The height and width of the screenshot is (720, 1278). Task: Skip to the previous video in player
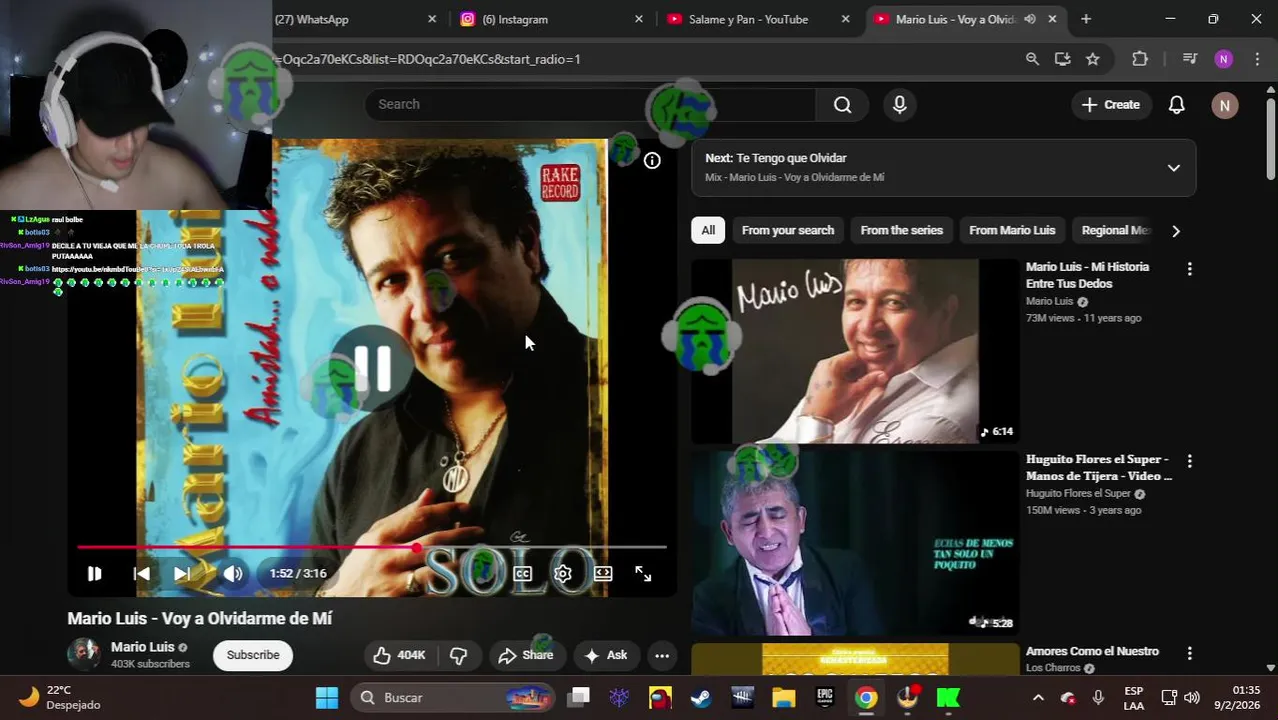point(142,573)
